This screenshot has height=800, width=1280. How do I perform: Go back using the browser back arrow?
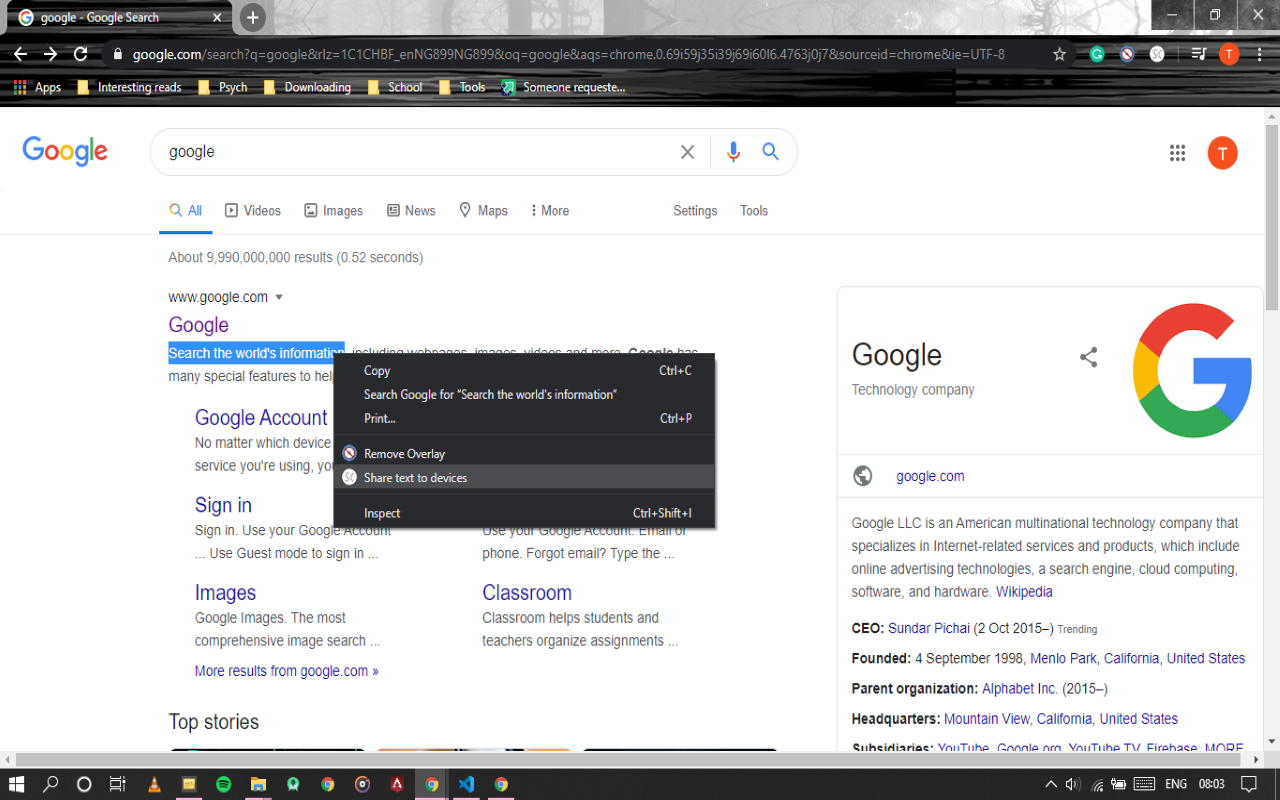[x=20, y=54]
